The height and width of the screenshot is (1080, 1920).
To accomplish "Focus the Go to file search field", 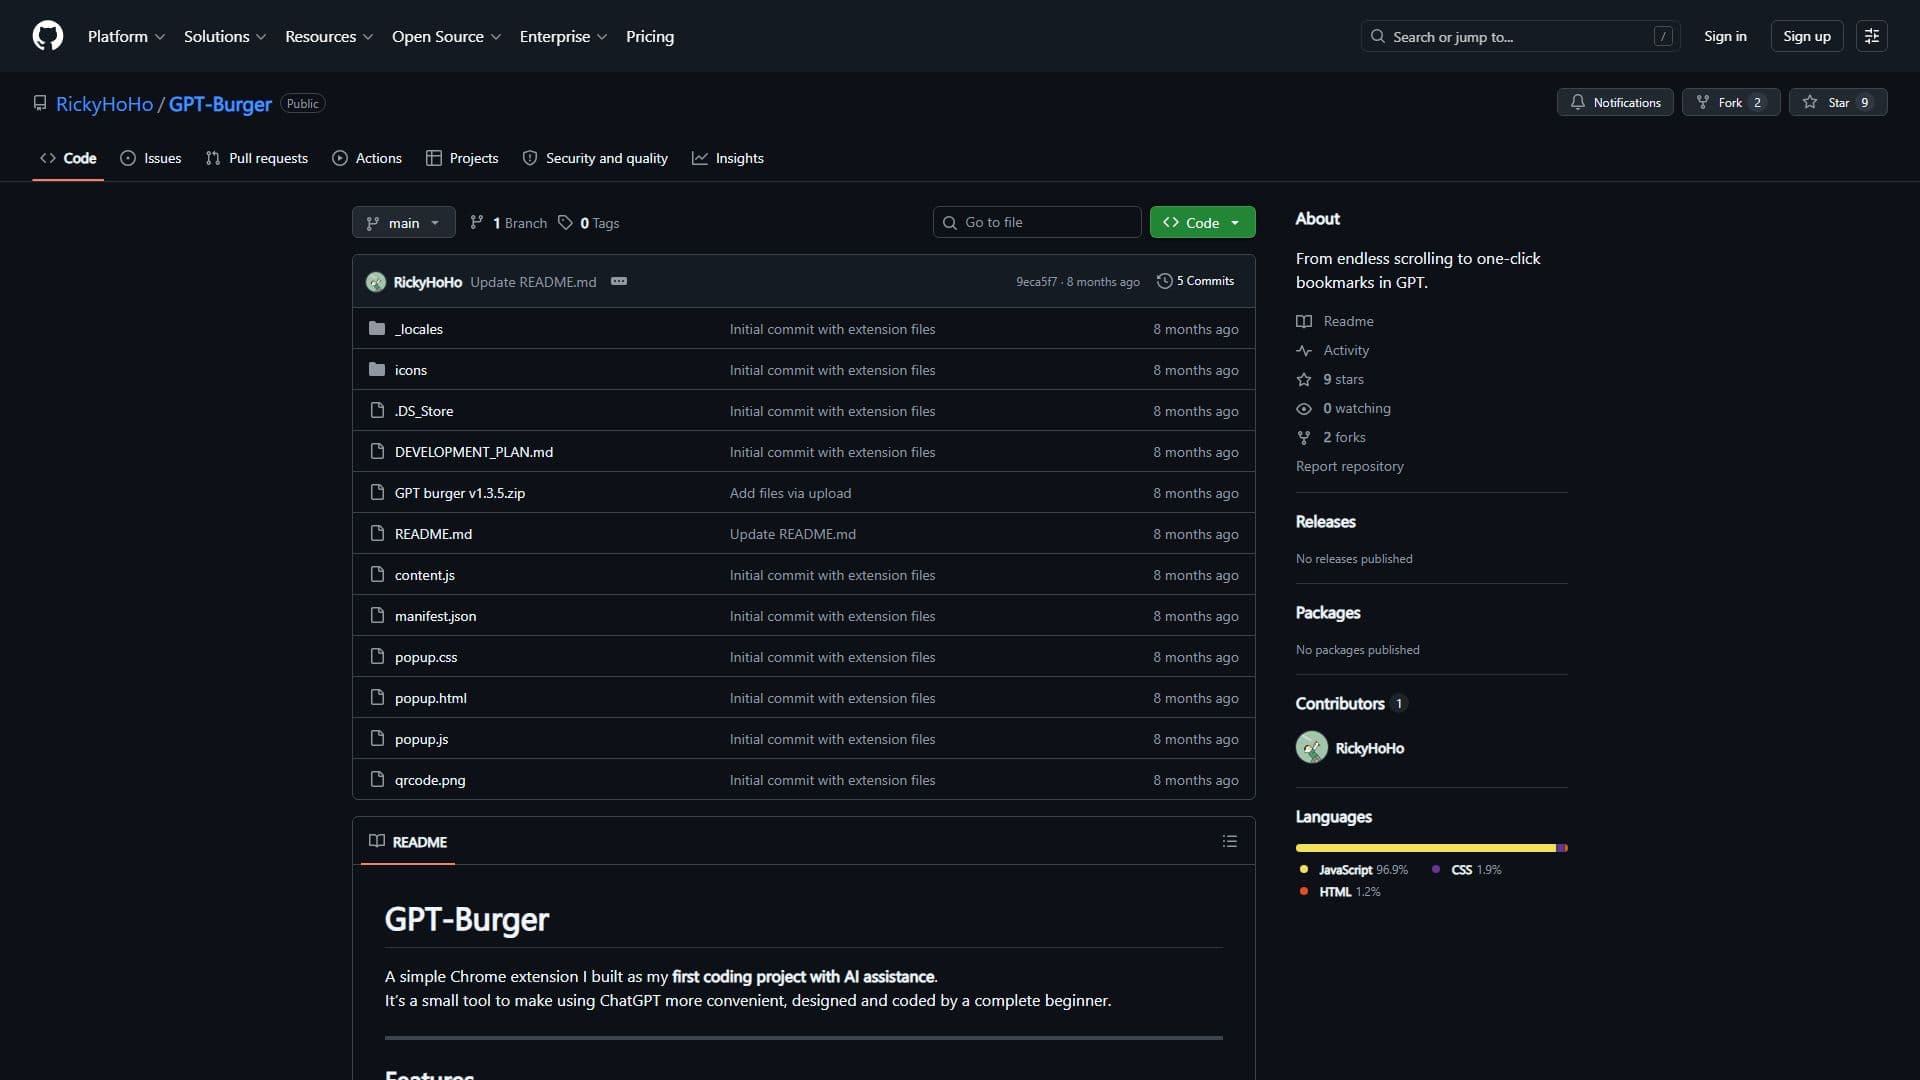I will click(1037, 222).
